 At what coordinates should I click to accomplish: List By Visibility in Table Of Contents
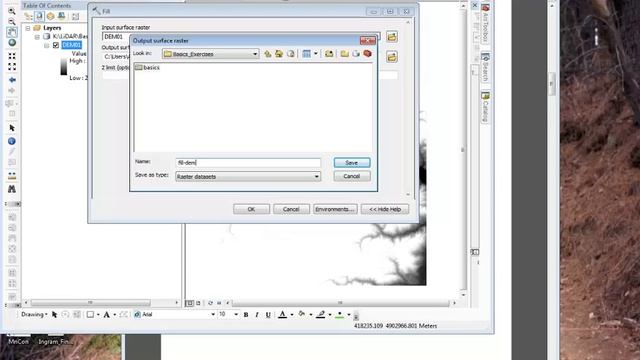click(50, 16)
